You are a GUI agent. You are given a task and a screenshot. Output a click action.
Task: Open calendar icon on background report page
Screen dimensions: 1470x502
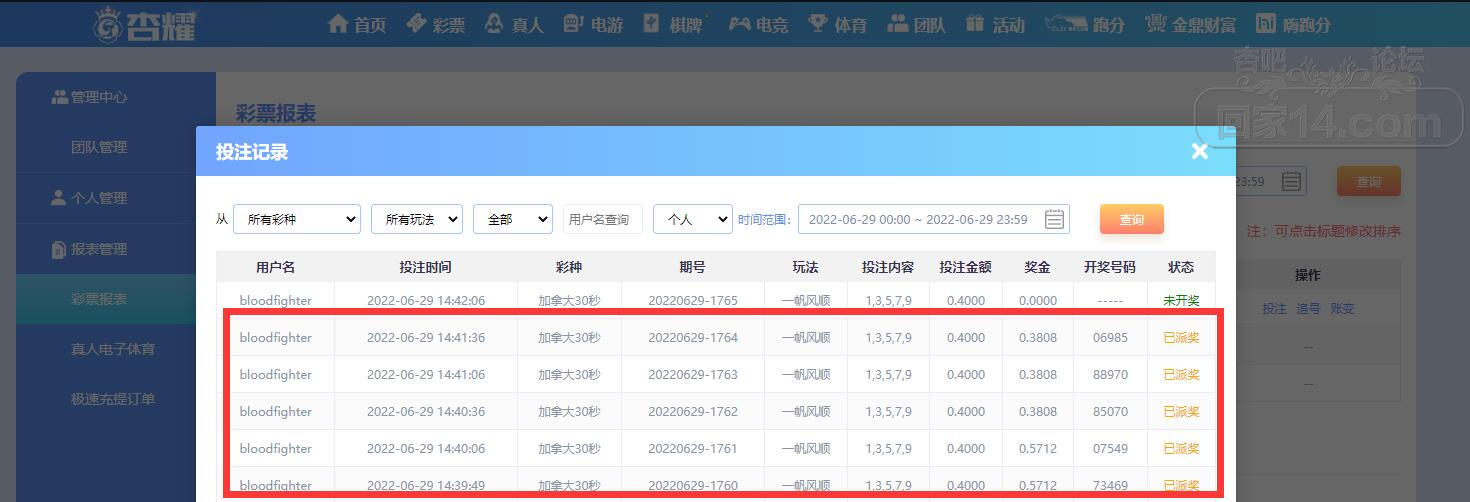pos(1291,181)
